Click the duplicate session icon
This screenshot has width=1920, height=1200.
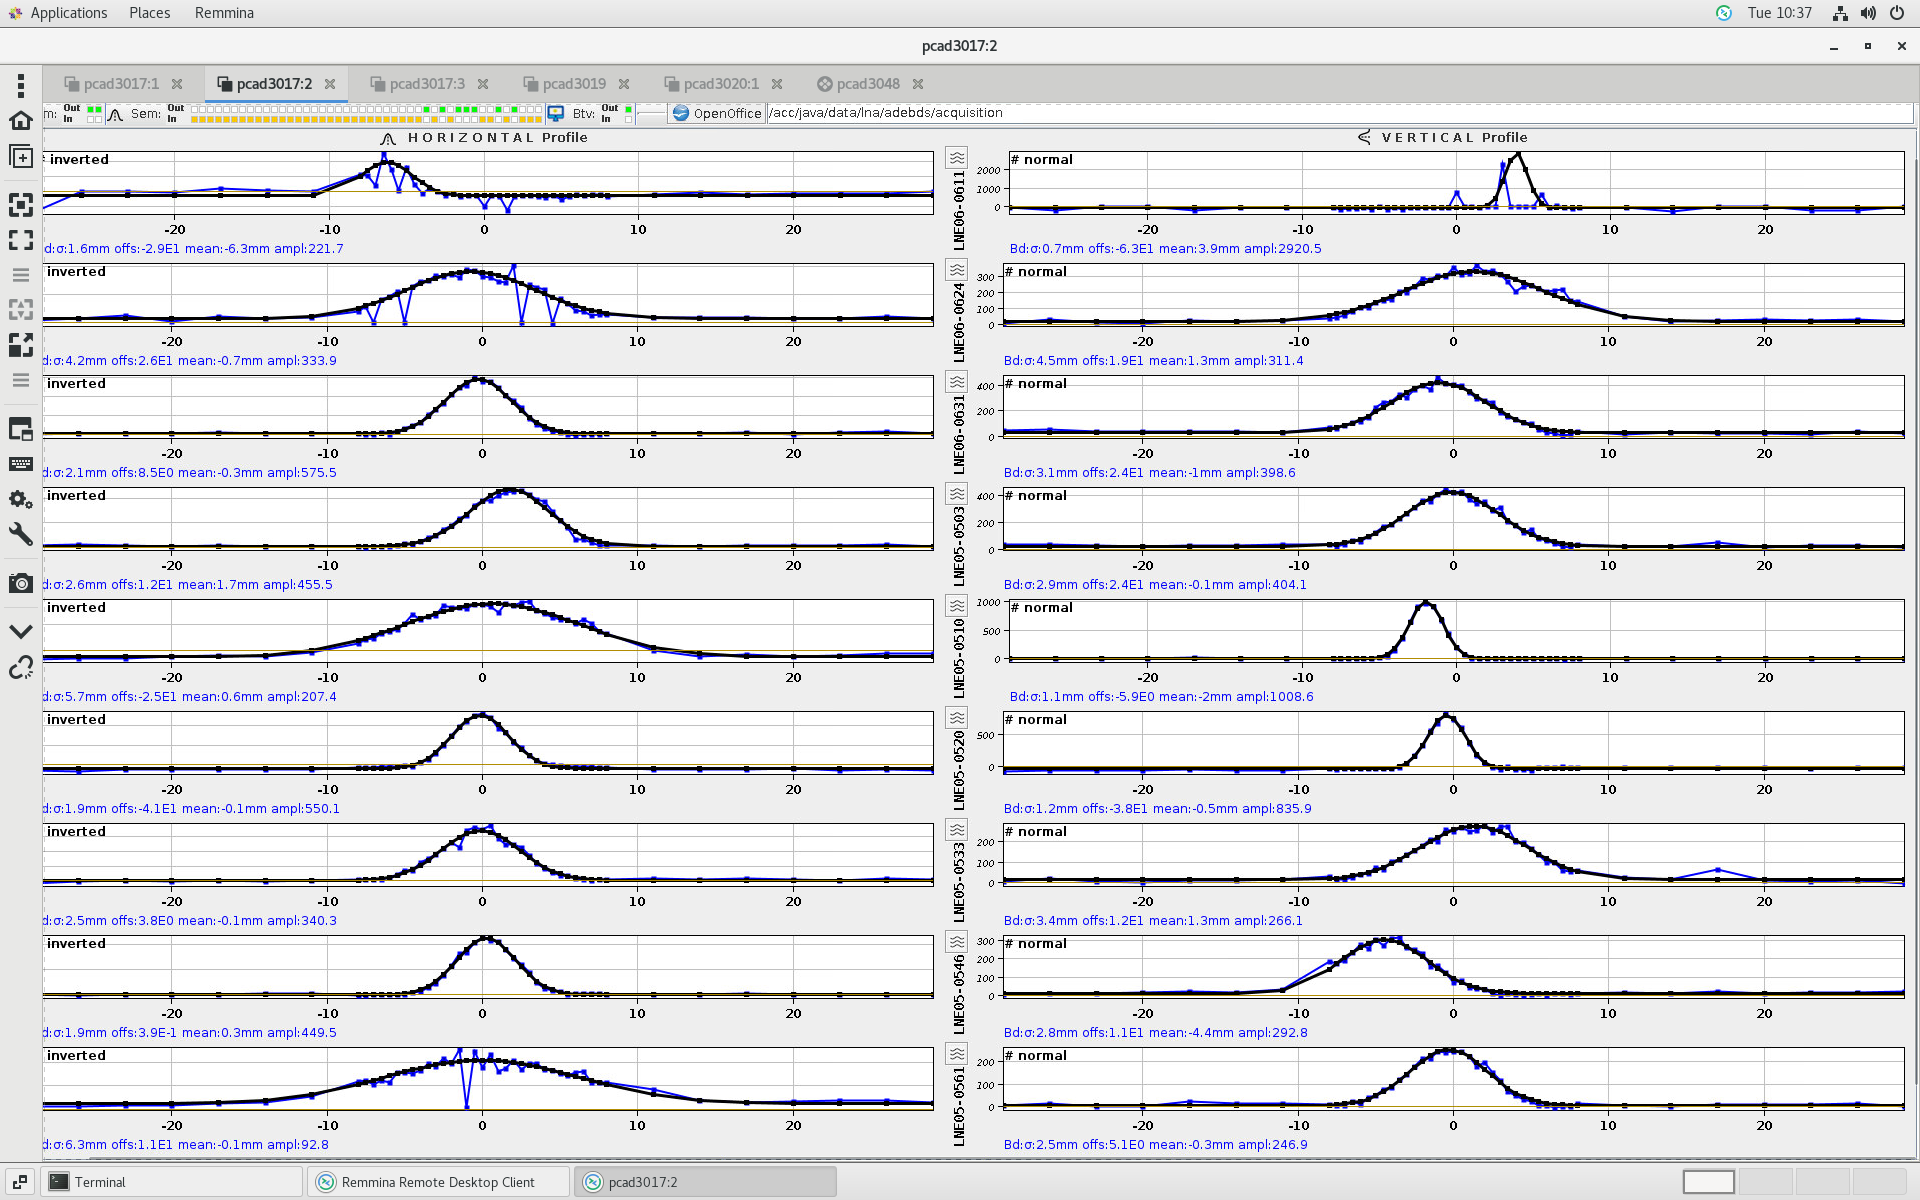(20, 157)
